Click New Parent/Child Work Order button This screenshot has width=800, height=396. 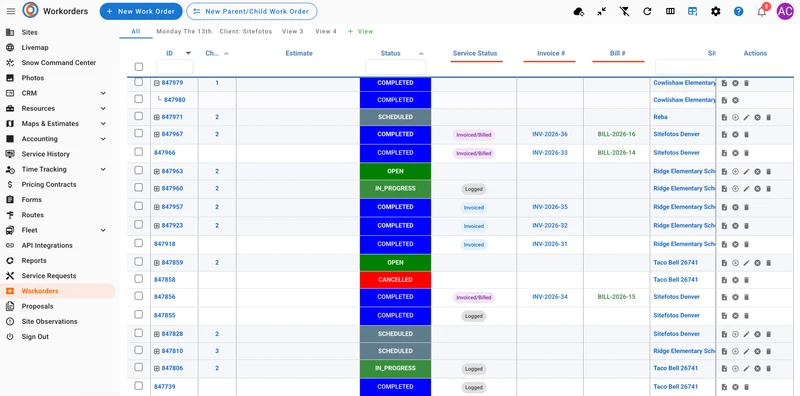point(252,11)
